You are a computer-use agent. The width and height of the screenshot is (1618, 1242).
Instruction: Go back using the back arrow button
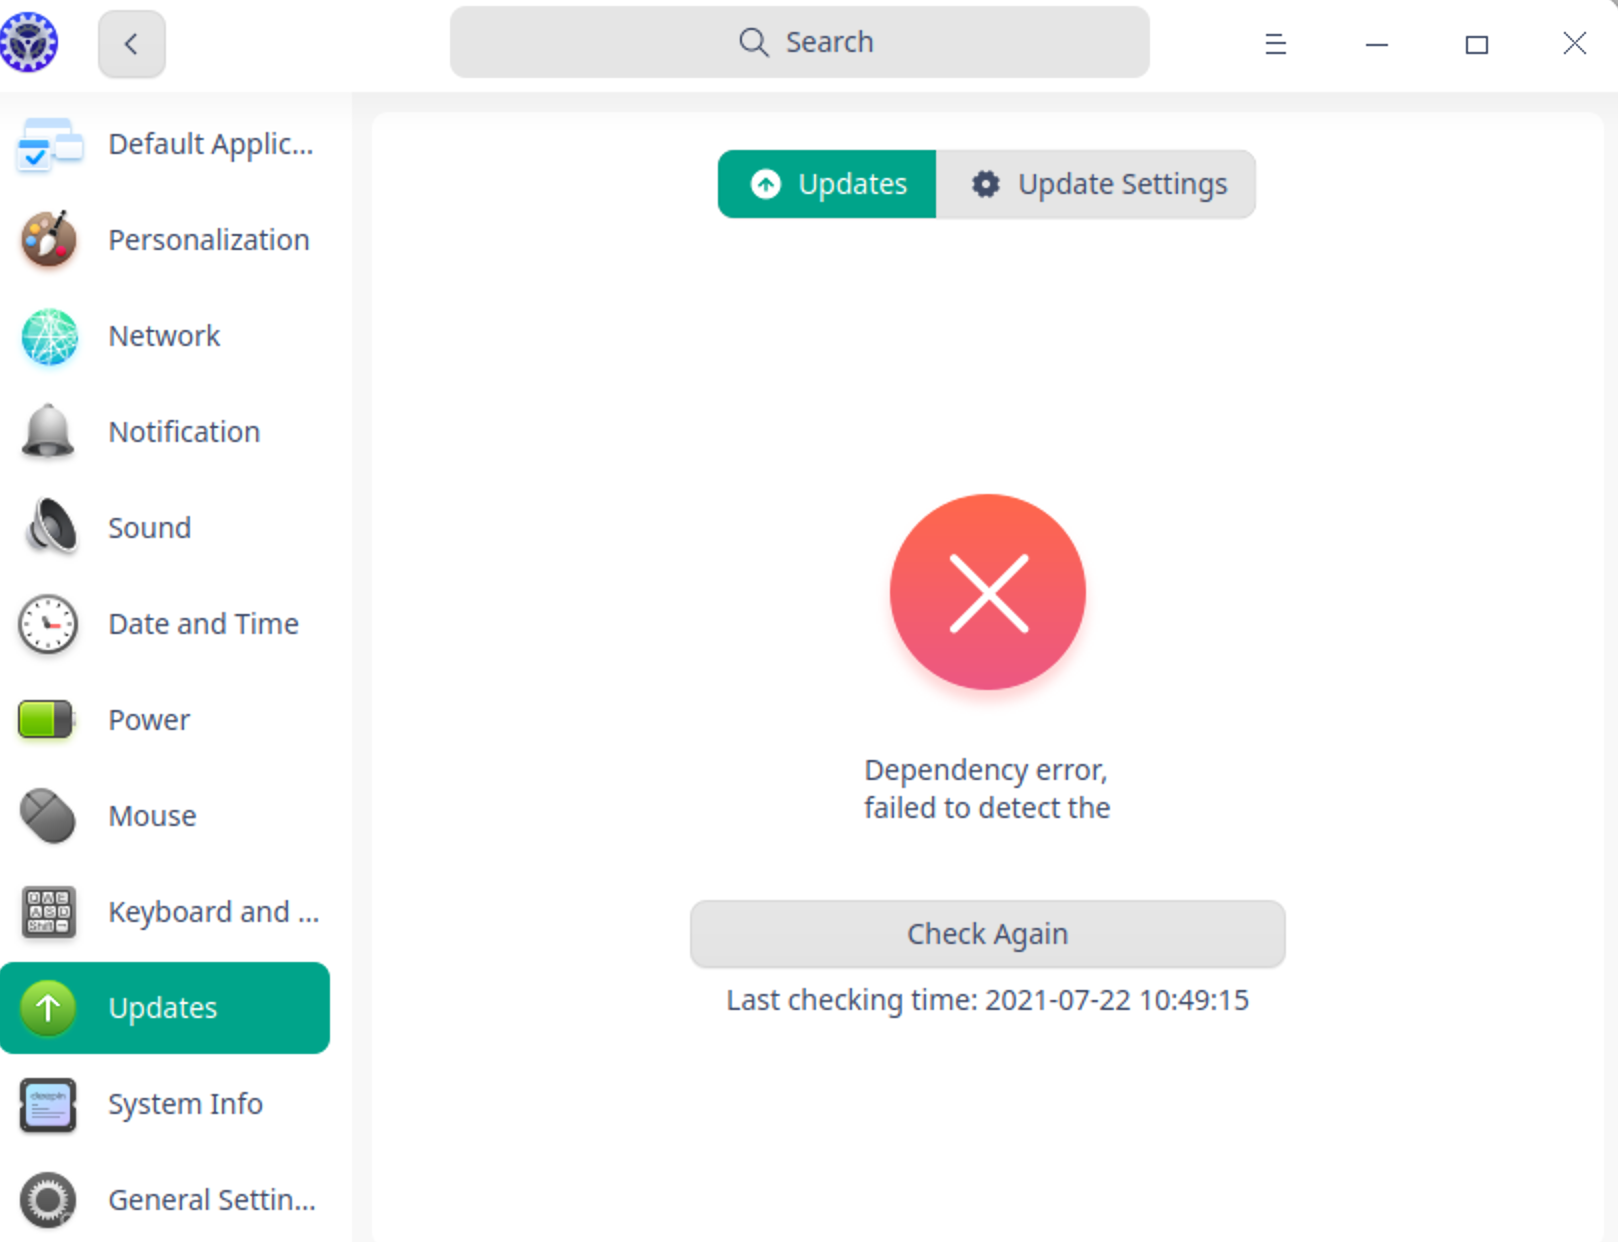point(132,44)
